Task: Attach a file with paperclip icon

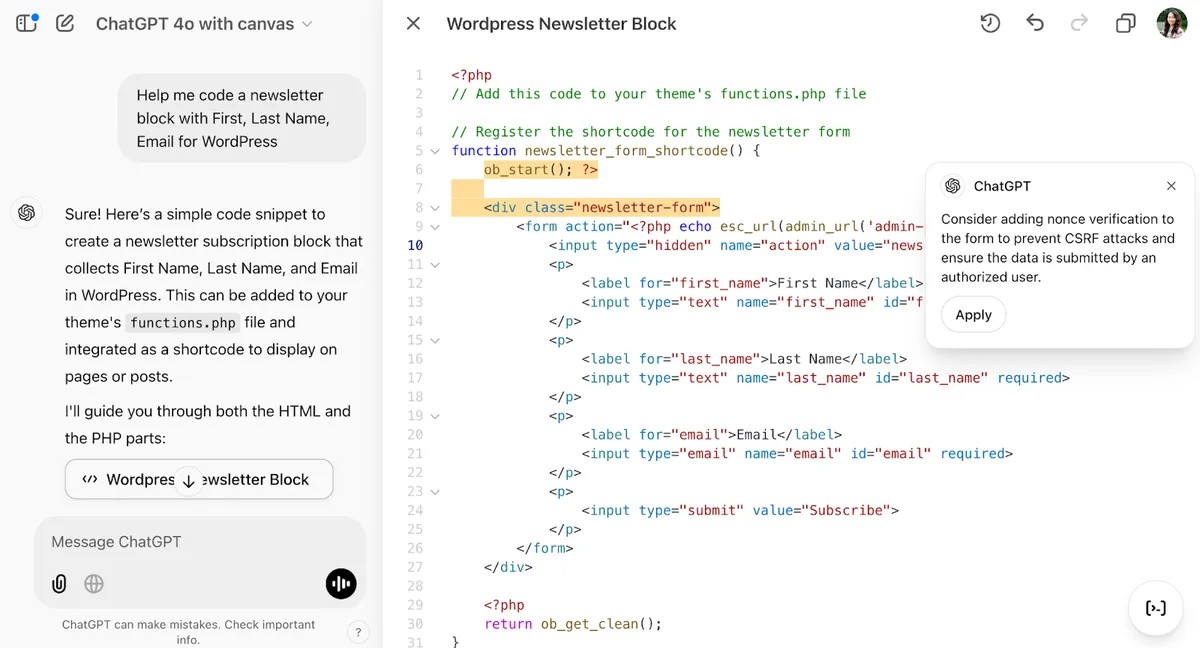Action: pyautogui.click(x=59, y=584)
